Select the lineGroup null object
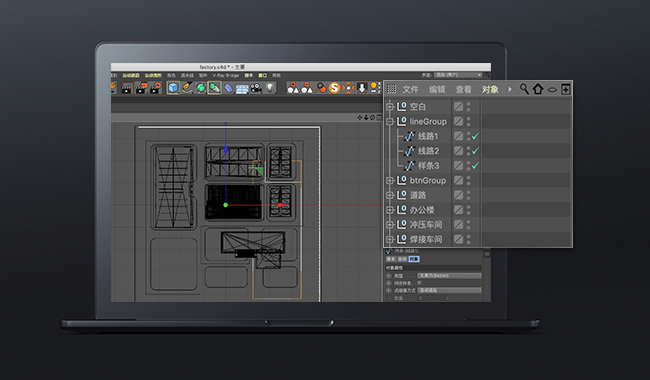The image size is (650, 380). pos(428,121)
